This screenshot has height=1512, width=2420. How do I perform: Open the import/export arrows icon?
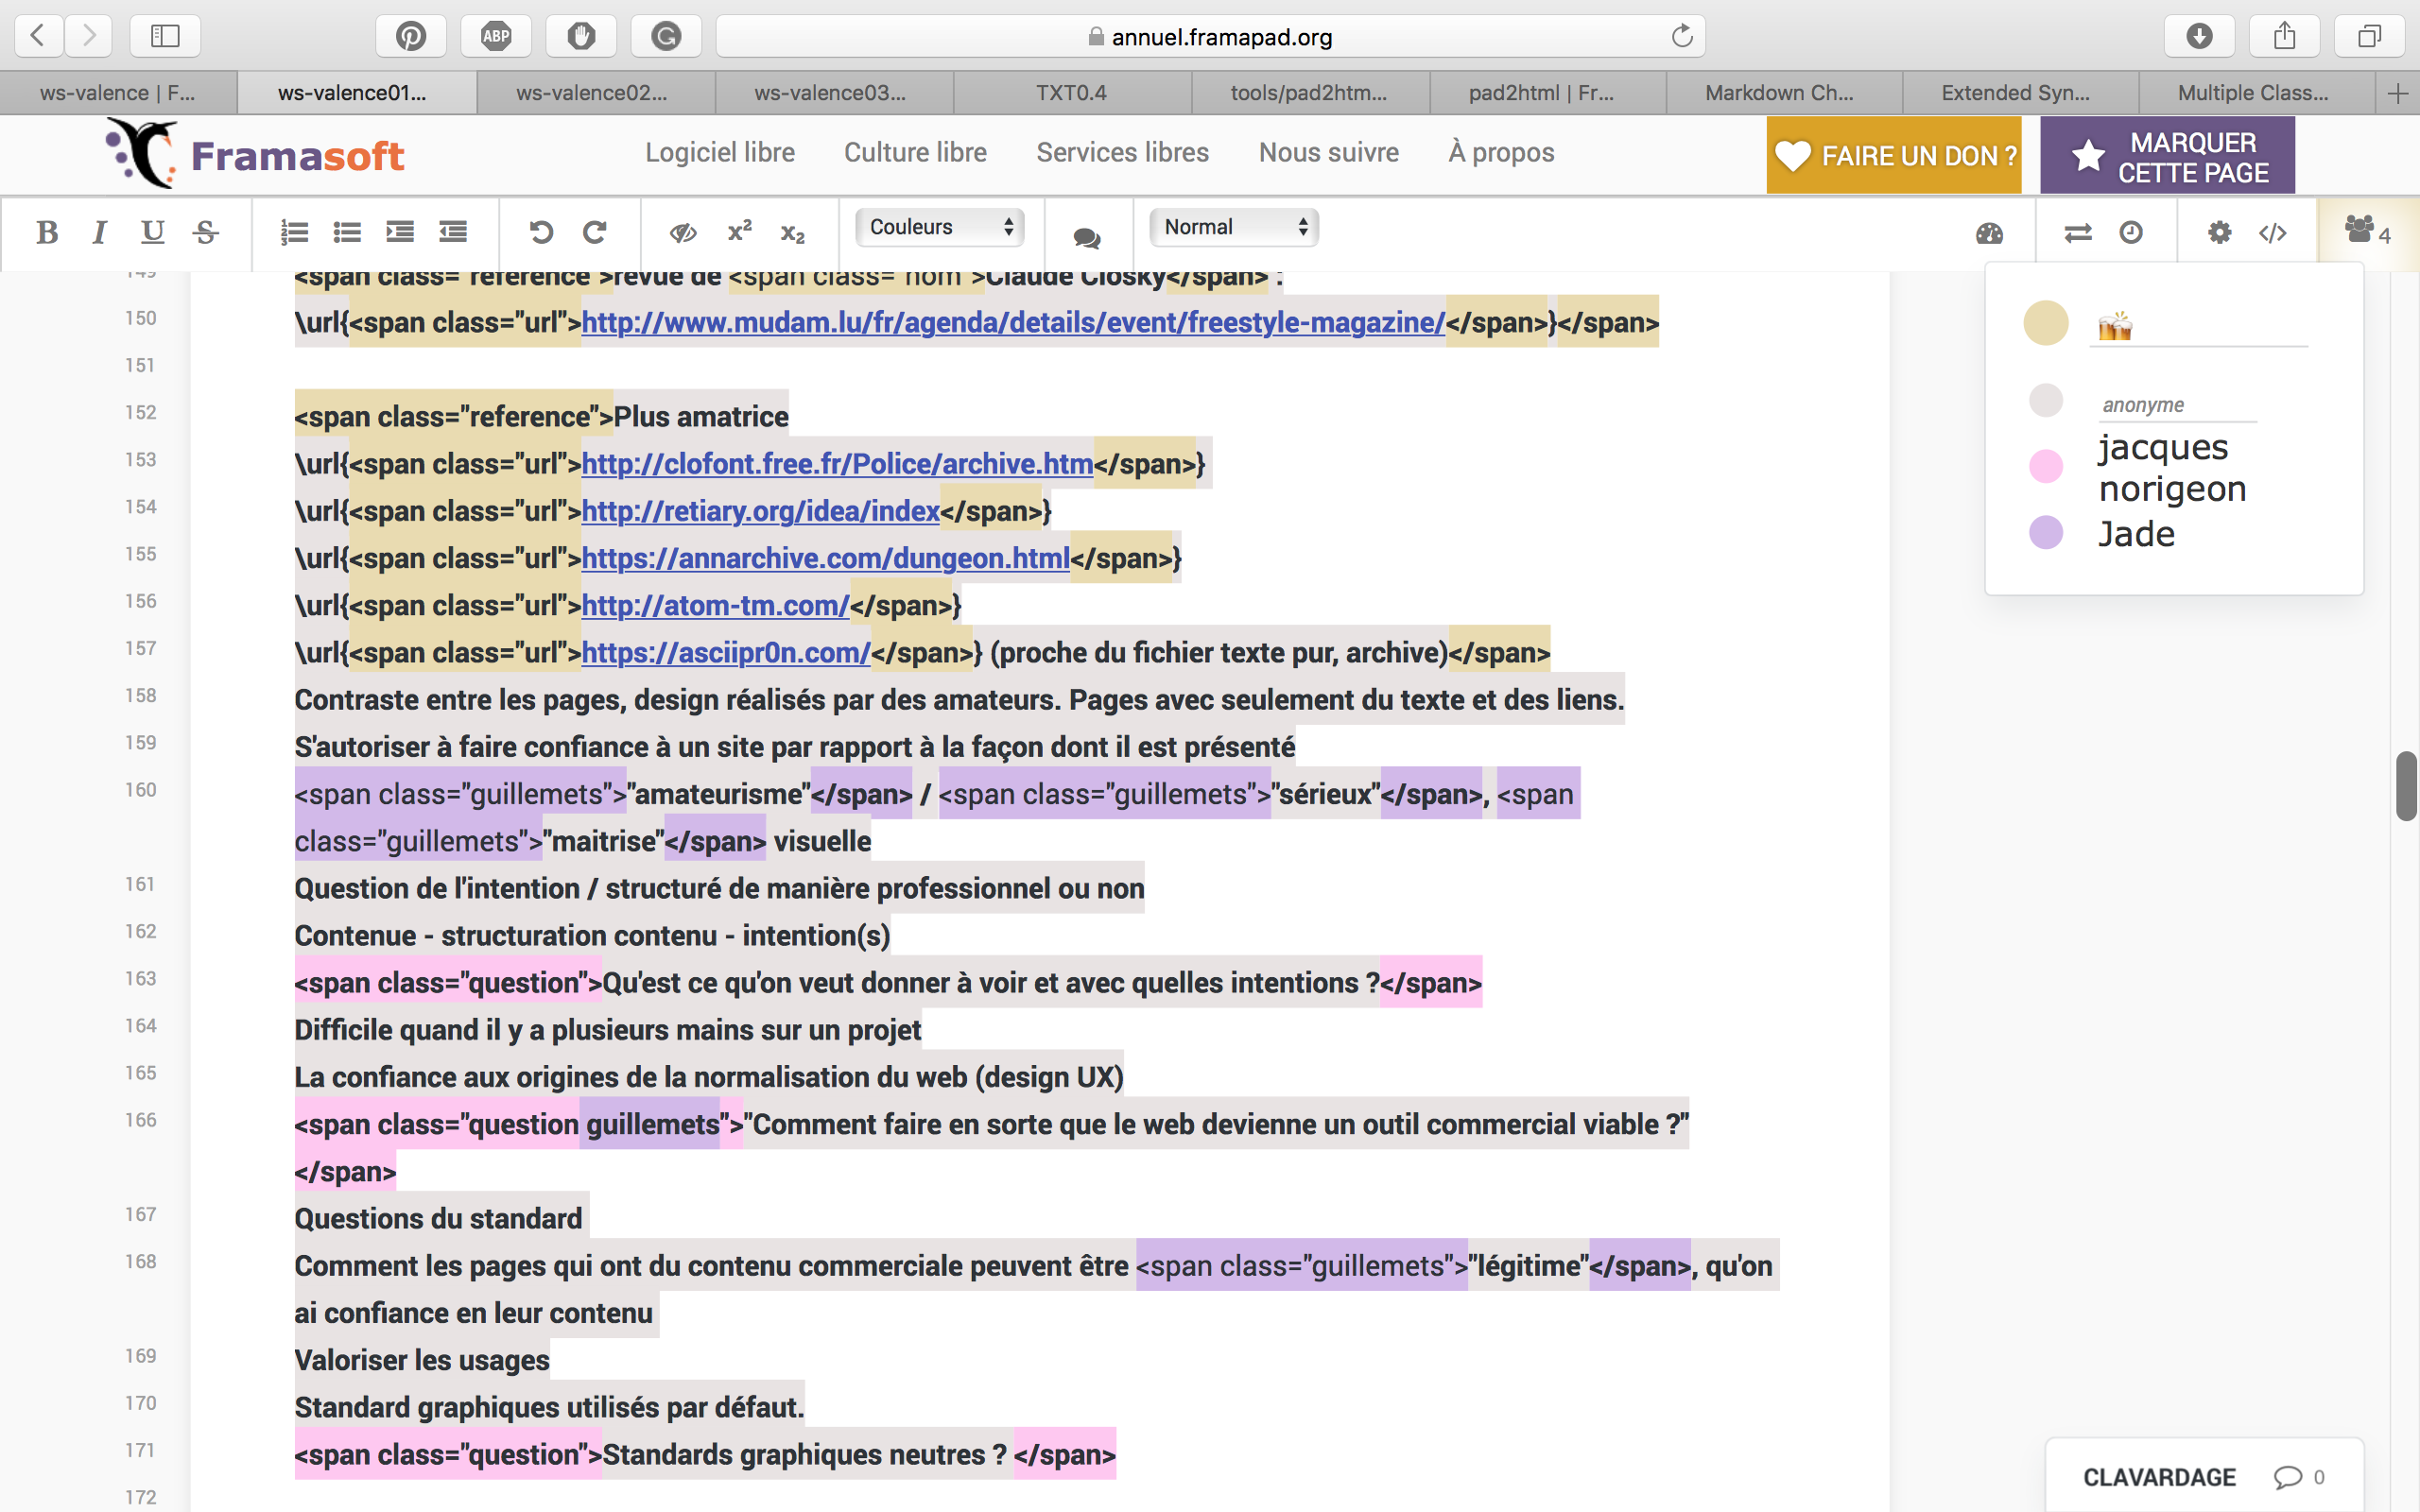[2078, 232]
